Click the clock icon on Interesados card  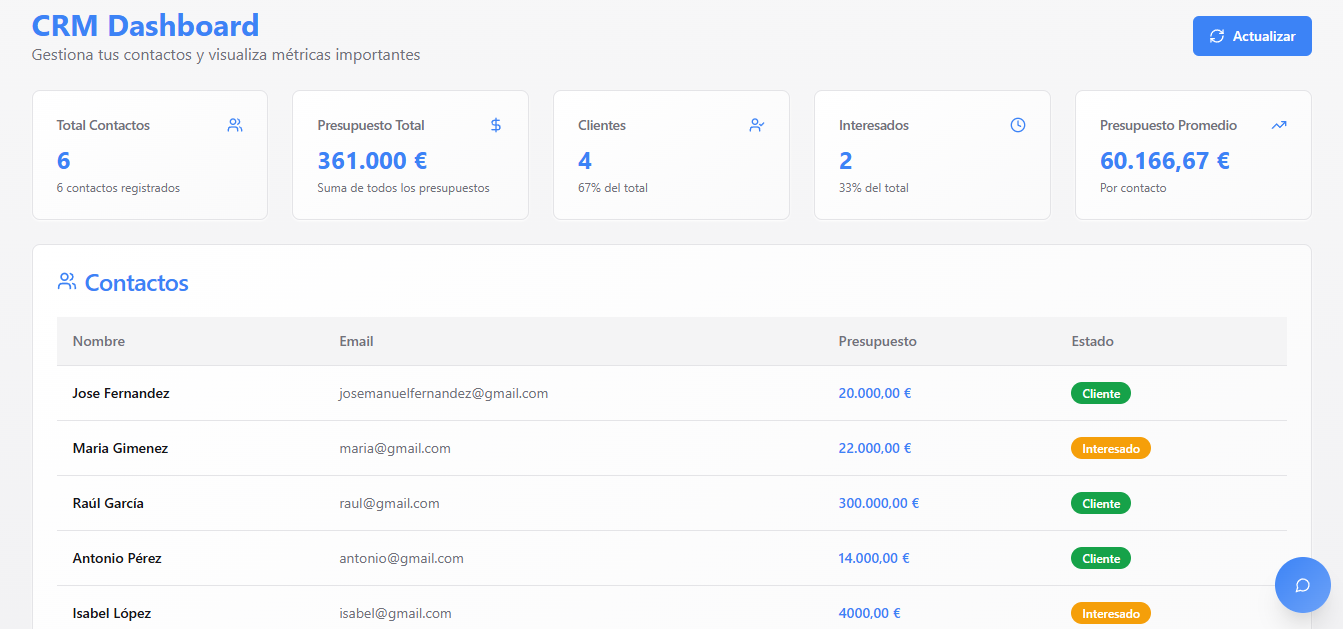pos(1018,125)
